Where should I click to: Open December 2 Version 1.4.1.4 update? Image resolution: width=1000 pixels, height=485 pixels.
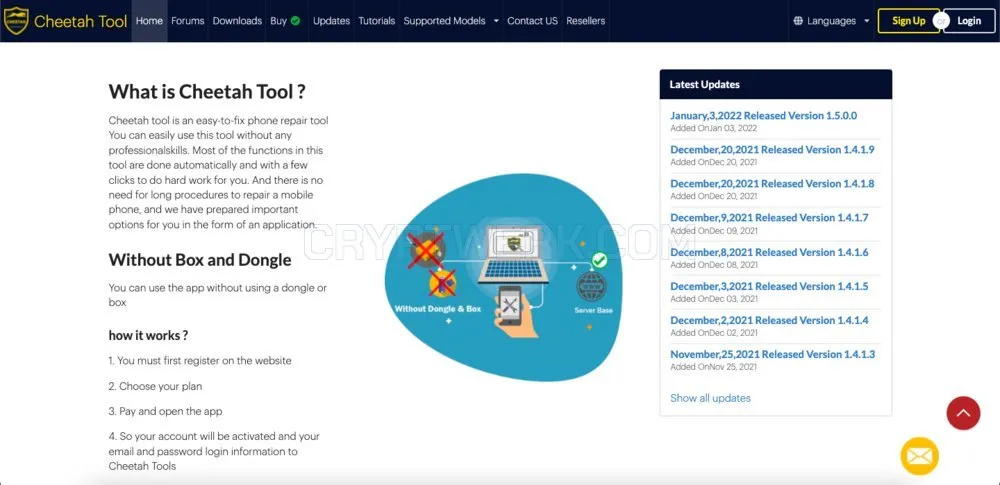(769, 320)
